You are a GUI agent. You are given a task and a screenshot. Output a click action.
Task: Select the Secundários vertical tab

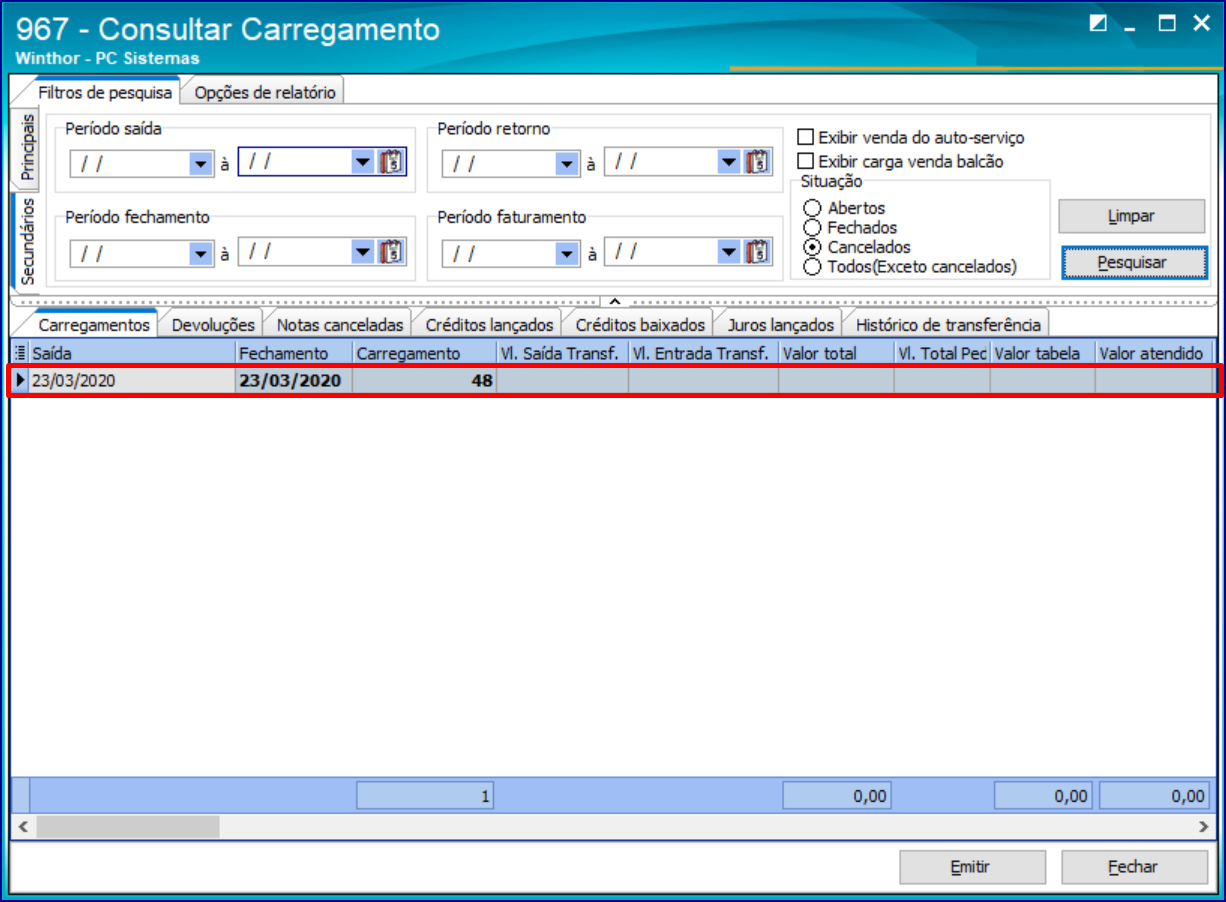27,241
